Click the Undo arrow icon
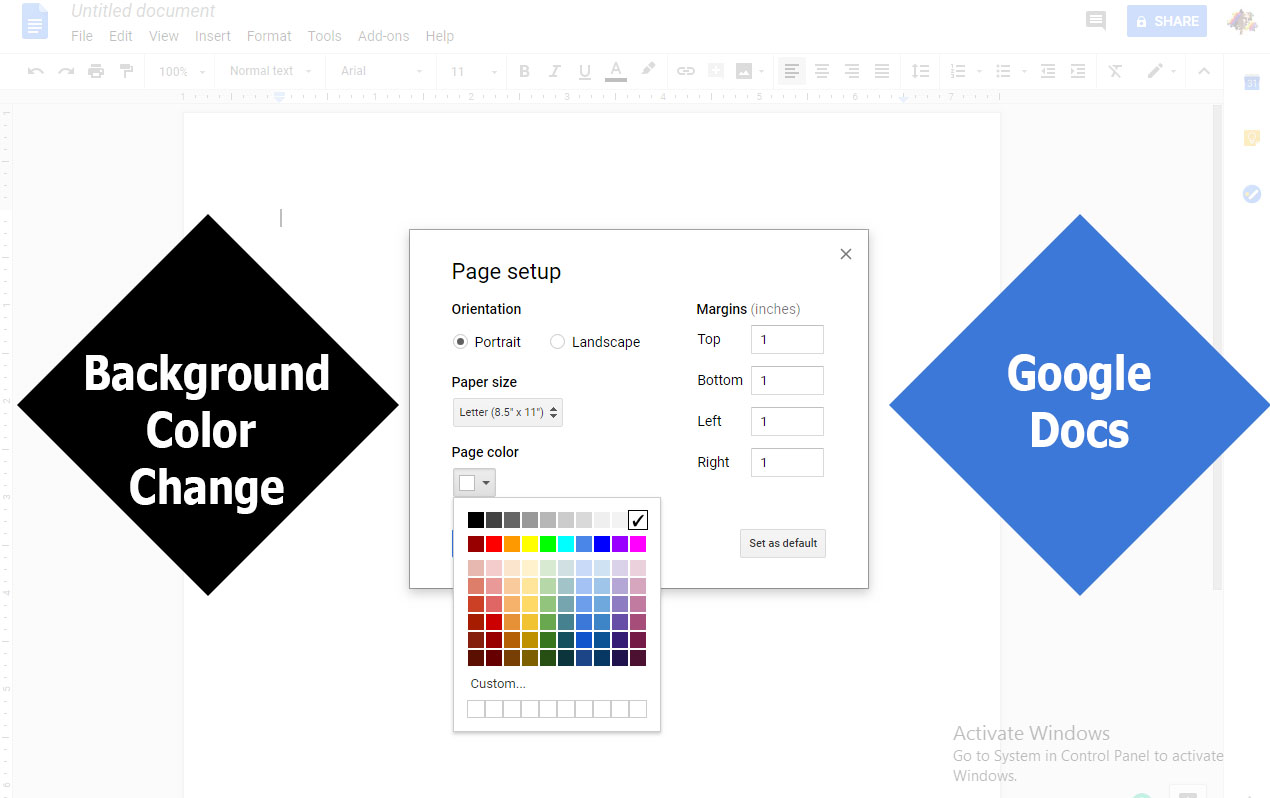 click(x=36, y=71)
